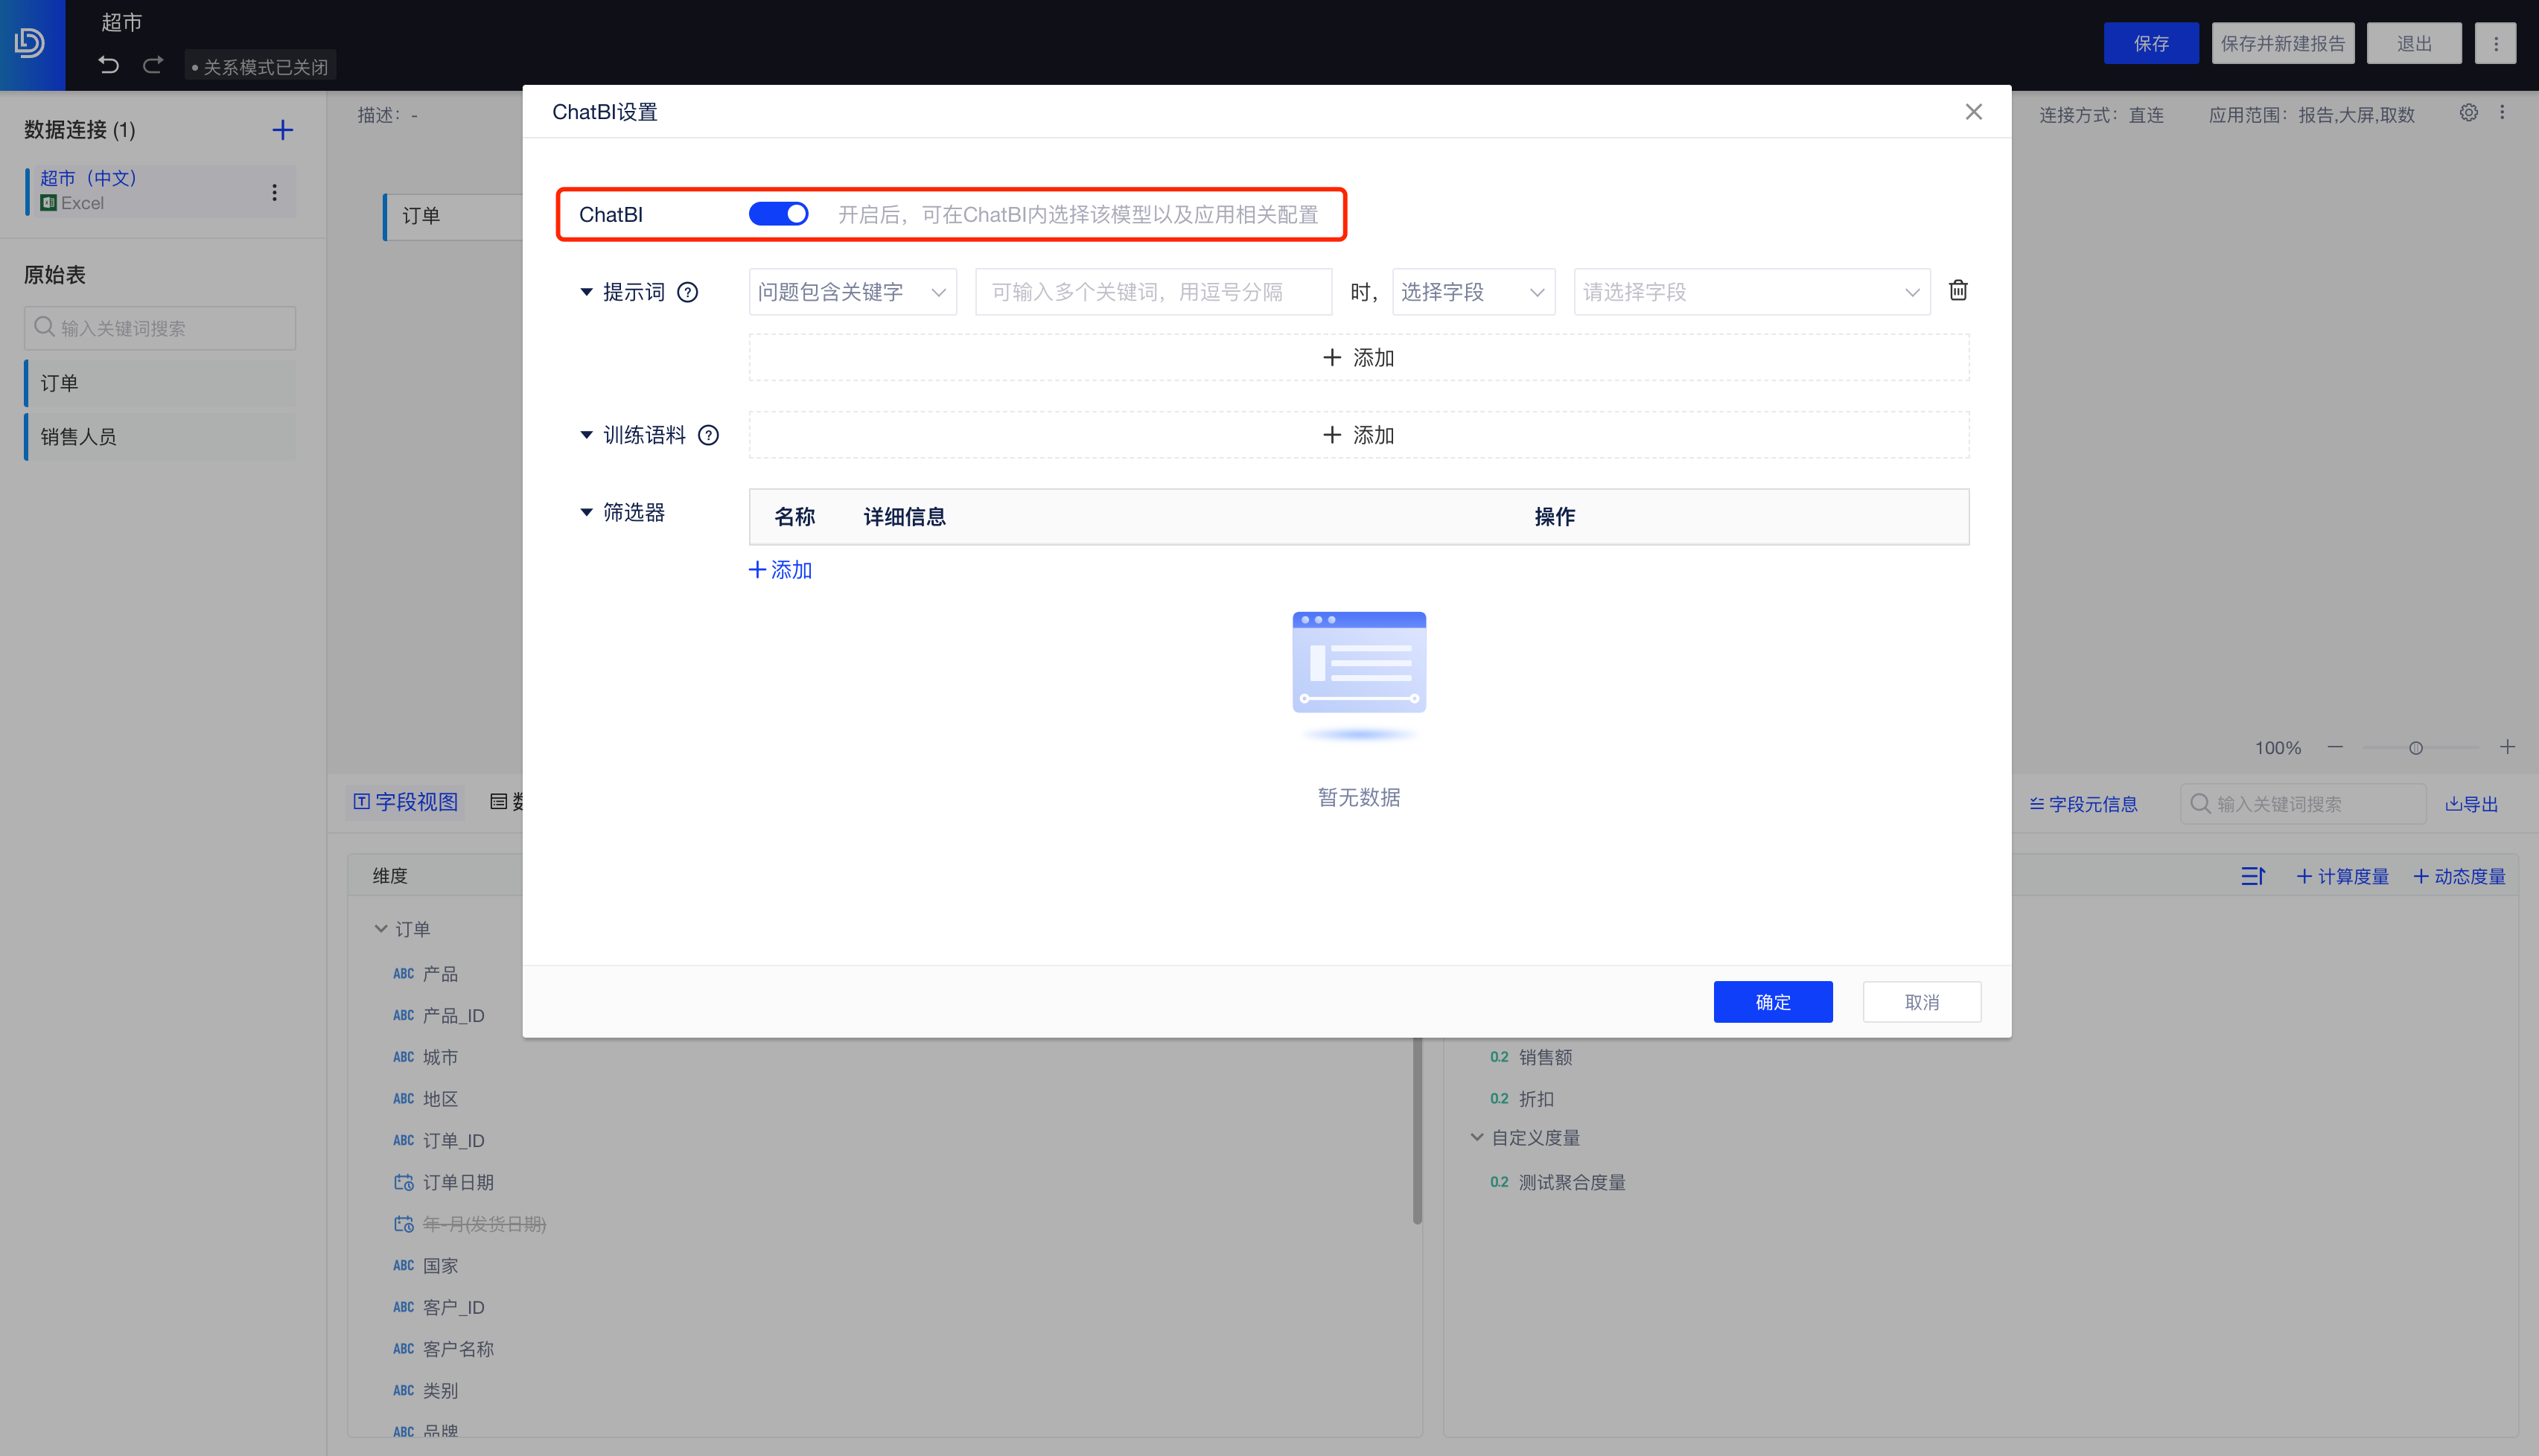Click help icon next to 提示词
Image resolution: width=2539 pixels, height=1456 pixels.
[x=688, y=292]
